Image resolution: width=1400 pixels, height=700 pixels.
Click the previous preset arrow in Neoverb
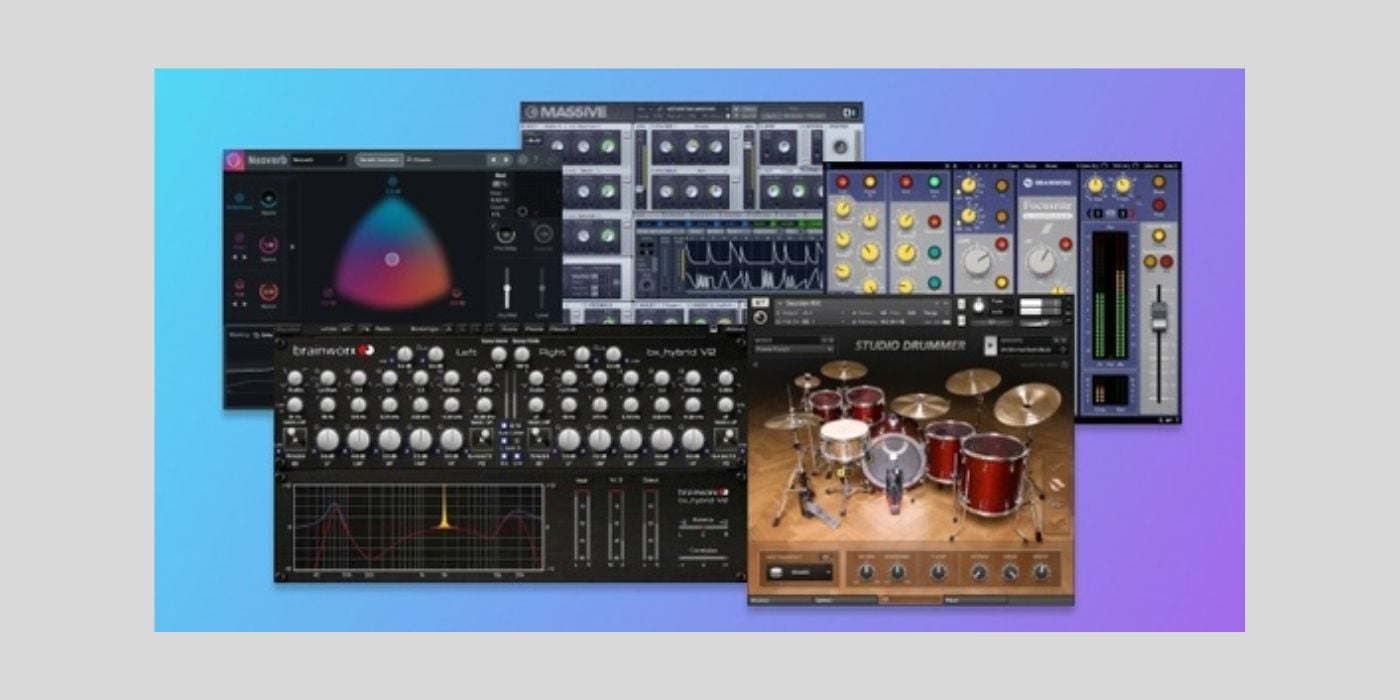pyautogui.click(x=492, y=160)
